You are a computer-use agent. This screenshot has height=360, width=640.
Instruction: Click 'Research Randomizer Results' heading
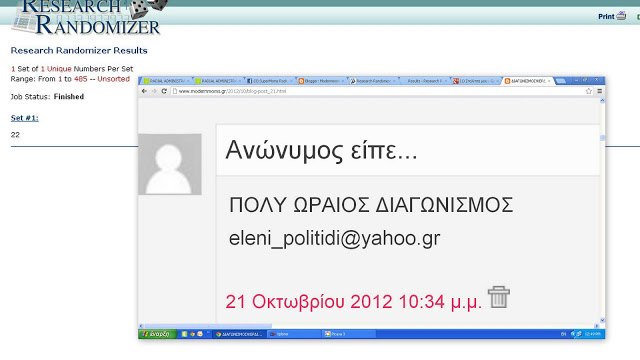coord(79,51)
